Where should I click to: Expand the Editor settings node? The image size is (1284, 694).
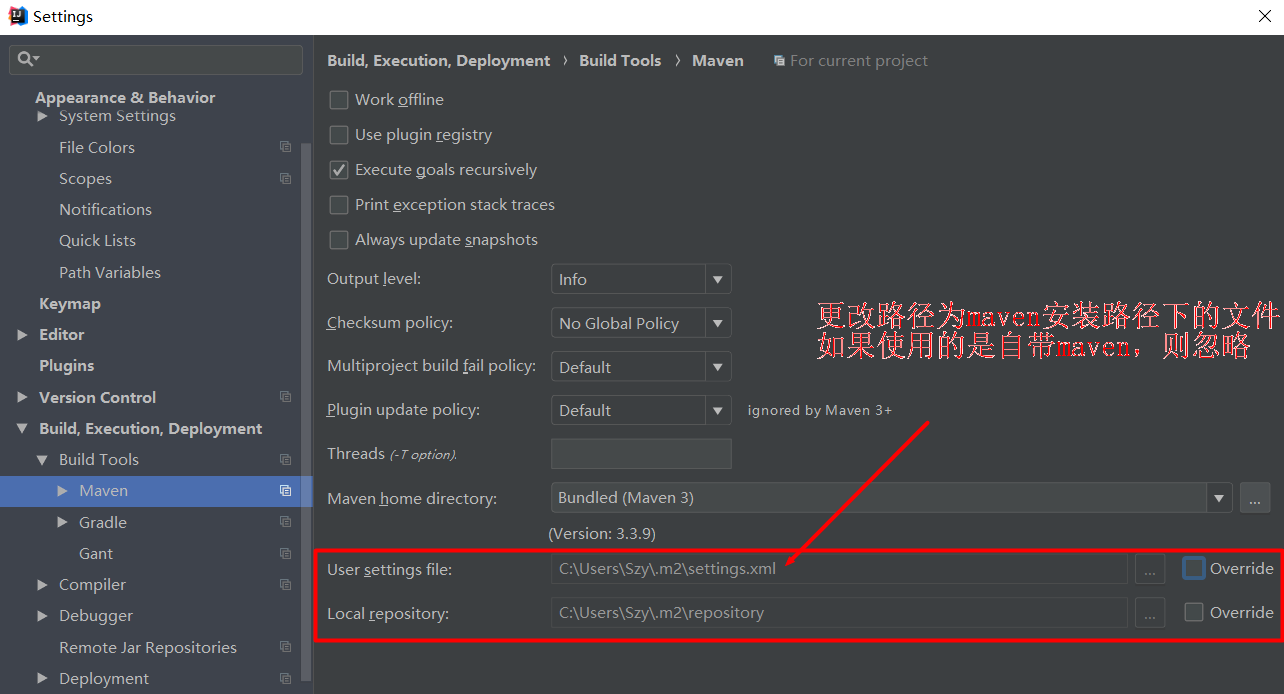tap(22, 335)
